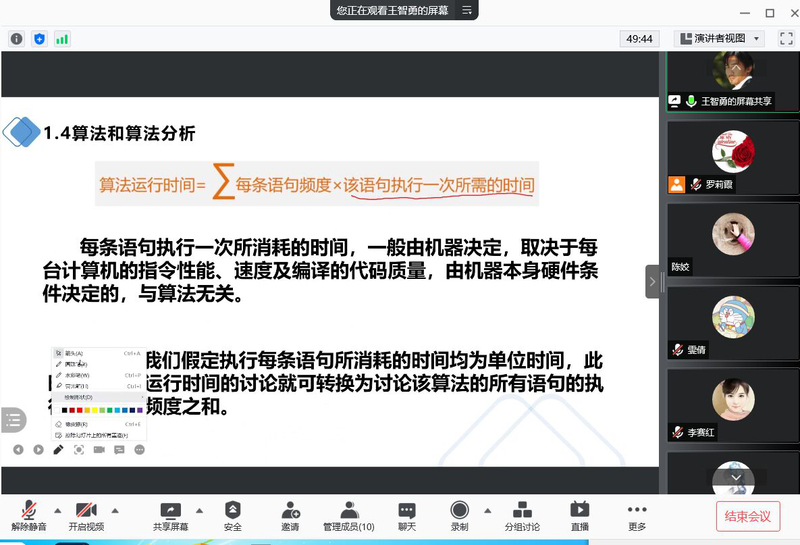Click the three-dot more icon in slideshow toolbar

point(139,450)
